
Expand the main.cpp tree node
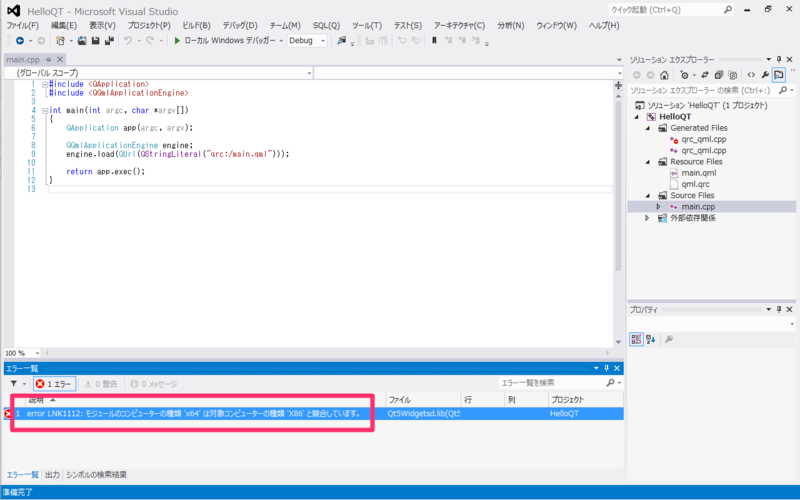658,207
